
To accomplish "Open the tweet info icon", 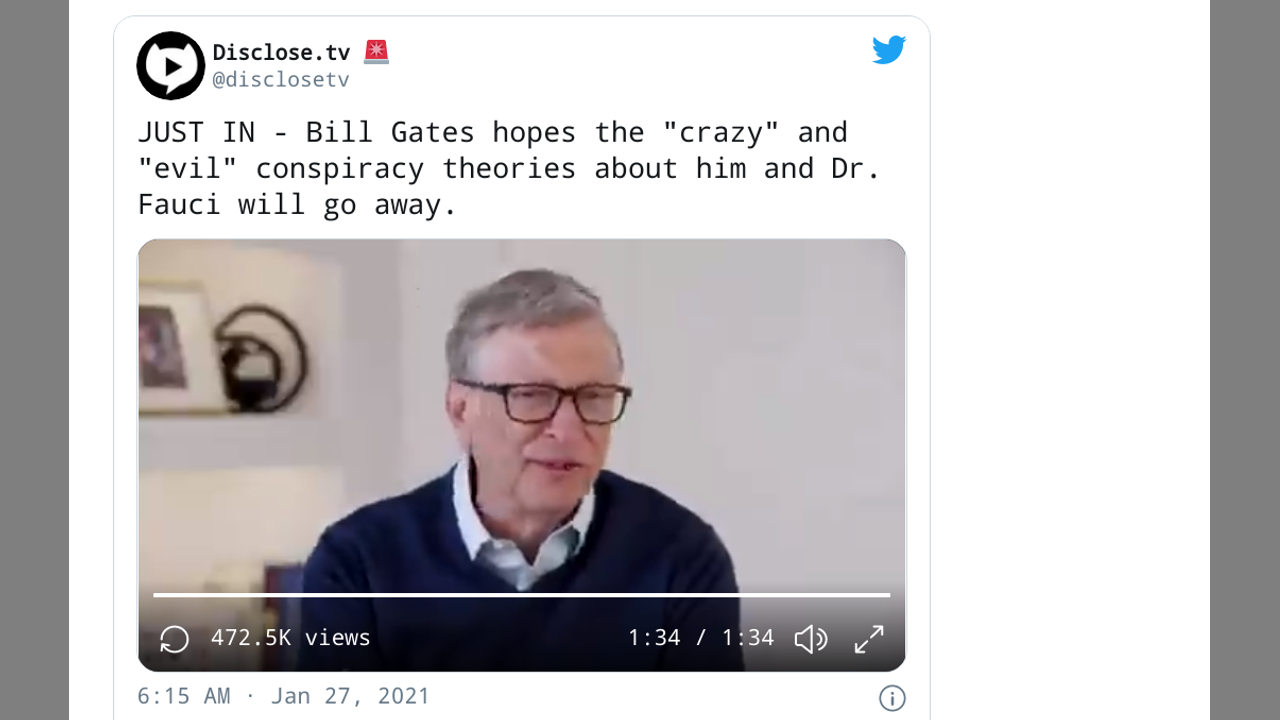I will tap(892, 698).
